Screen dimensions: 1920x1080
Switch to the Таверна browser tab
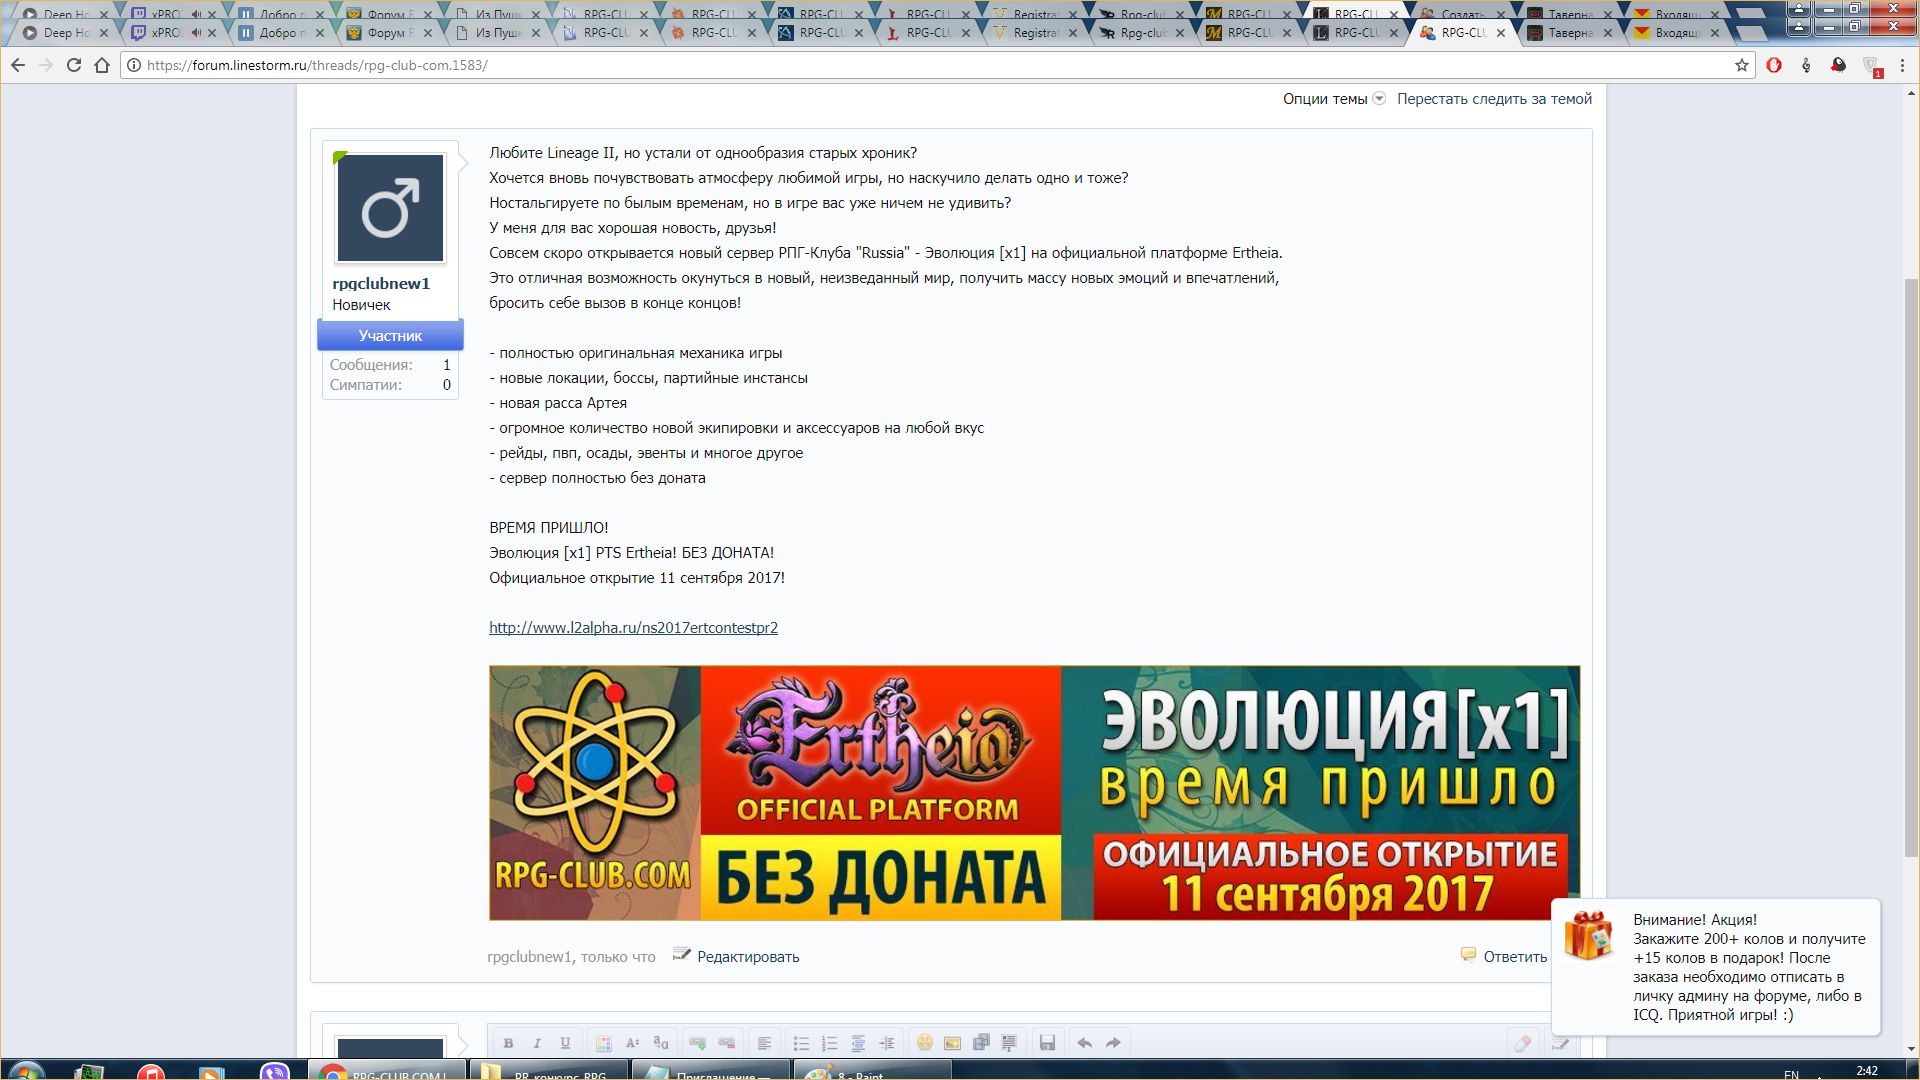[x=1570, y=33]
